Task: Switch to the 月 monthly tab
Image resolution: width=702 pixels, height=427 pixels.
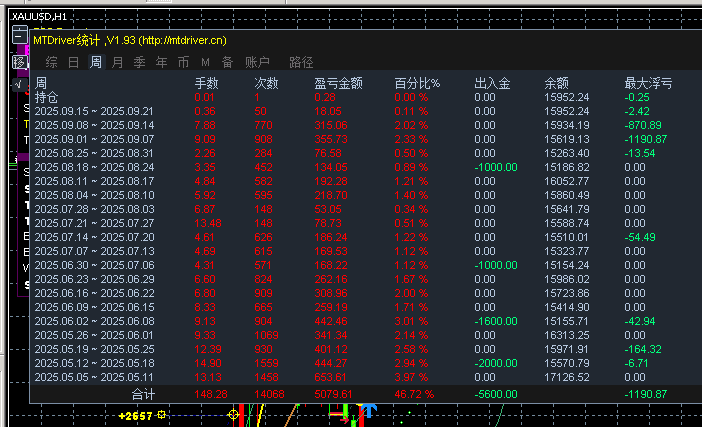Action: [x=117, y=62]
